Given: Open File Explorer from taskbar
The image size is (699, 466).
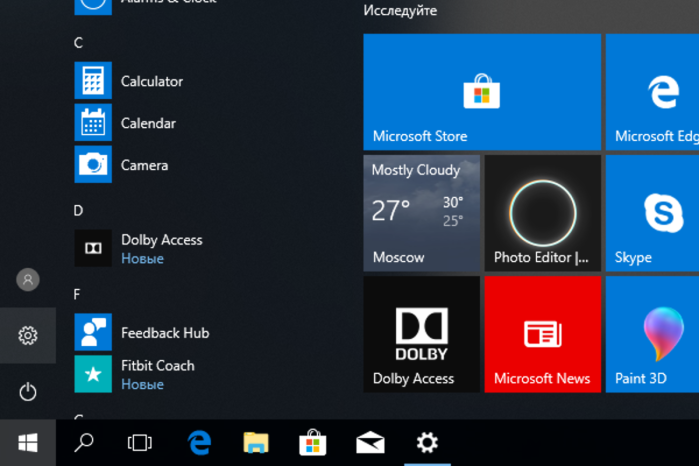Looking at the screenshot, I should 256,443.
